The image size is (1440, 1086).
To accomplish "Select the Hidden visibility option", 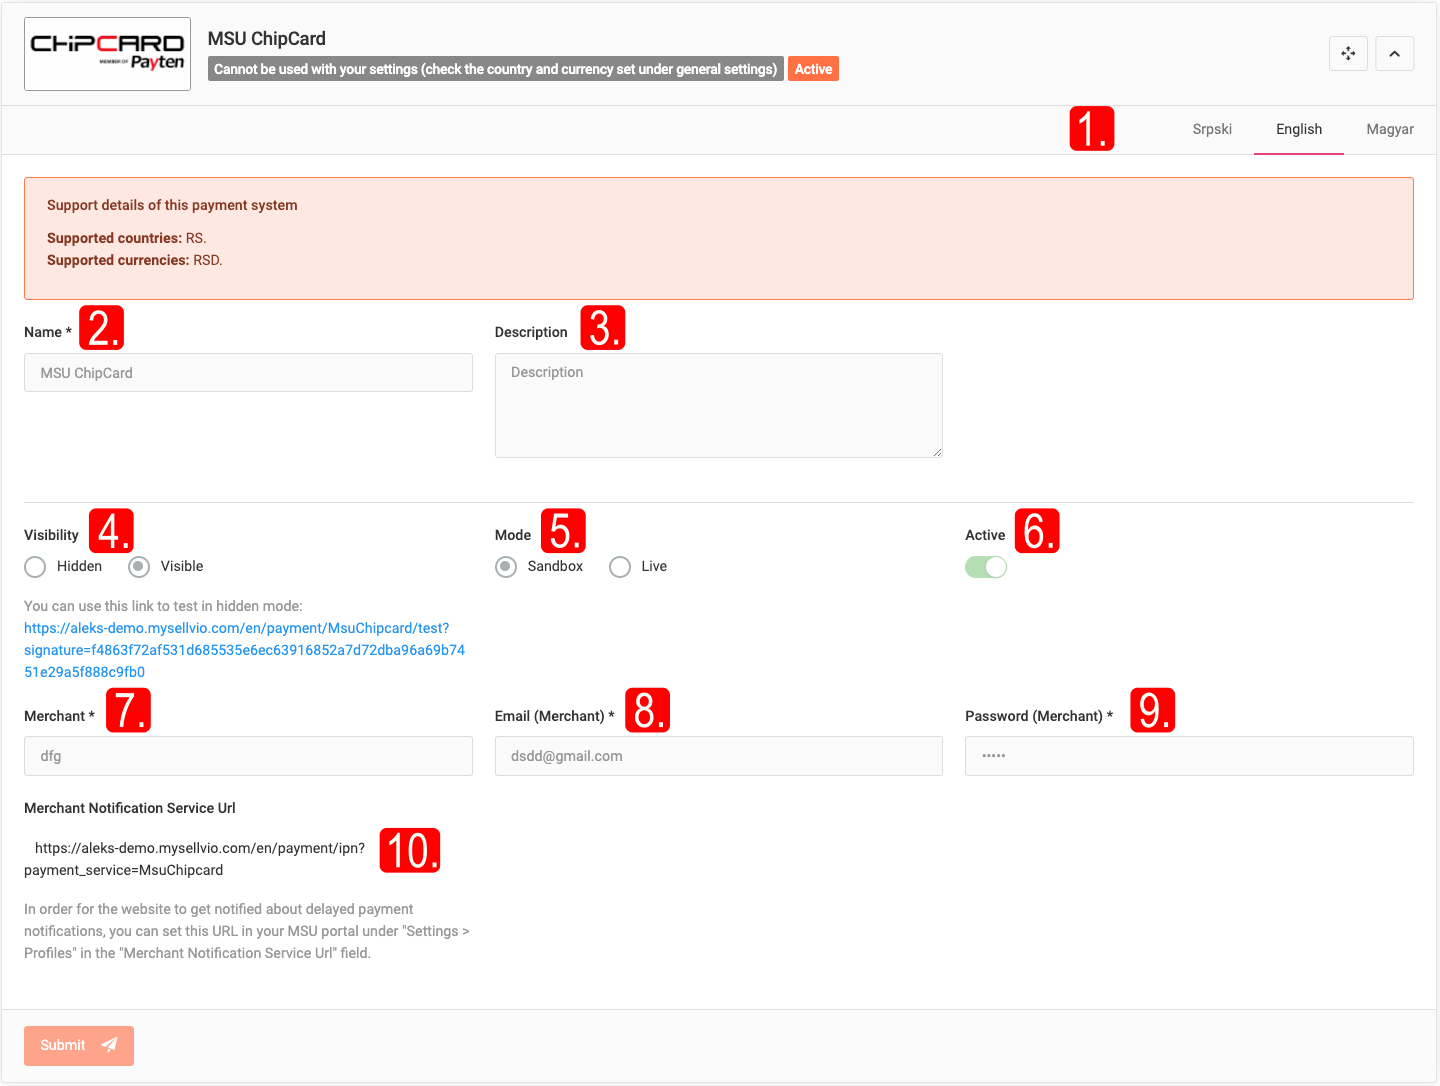I will pos(36,567).
